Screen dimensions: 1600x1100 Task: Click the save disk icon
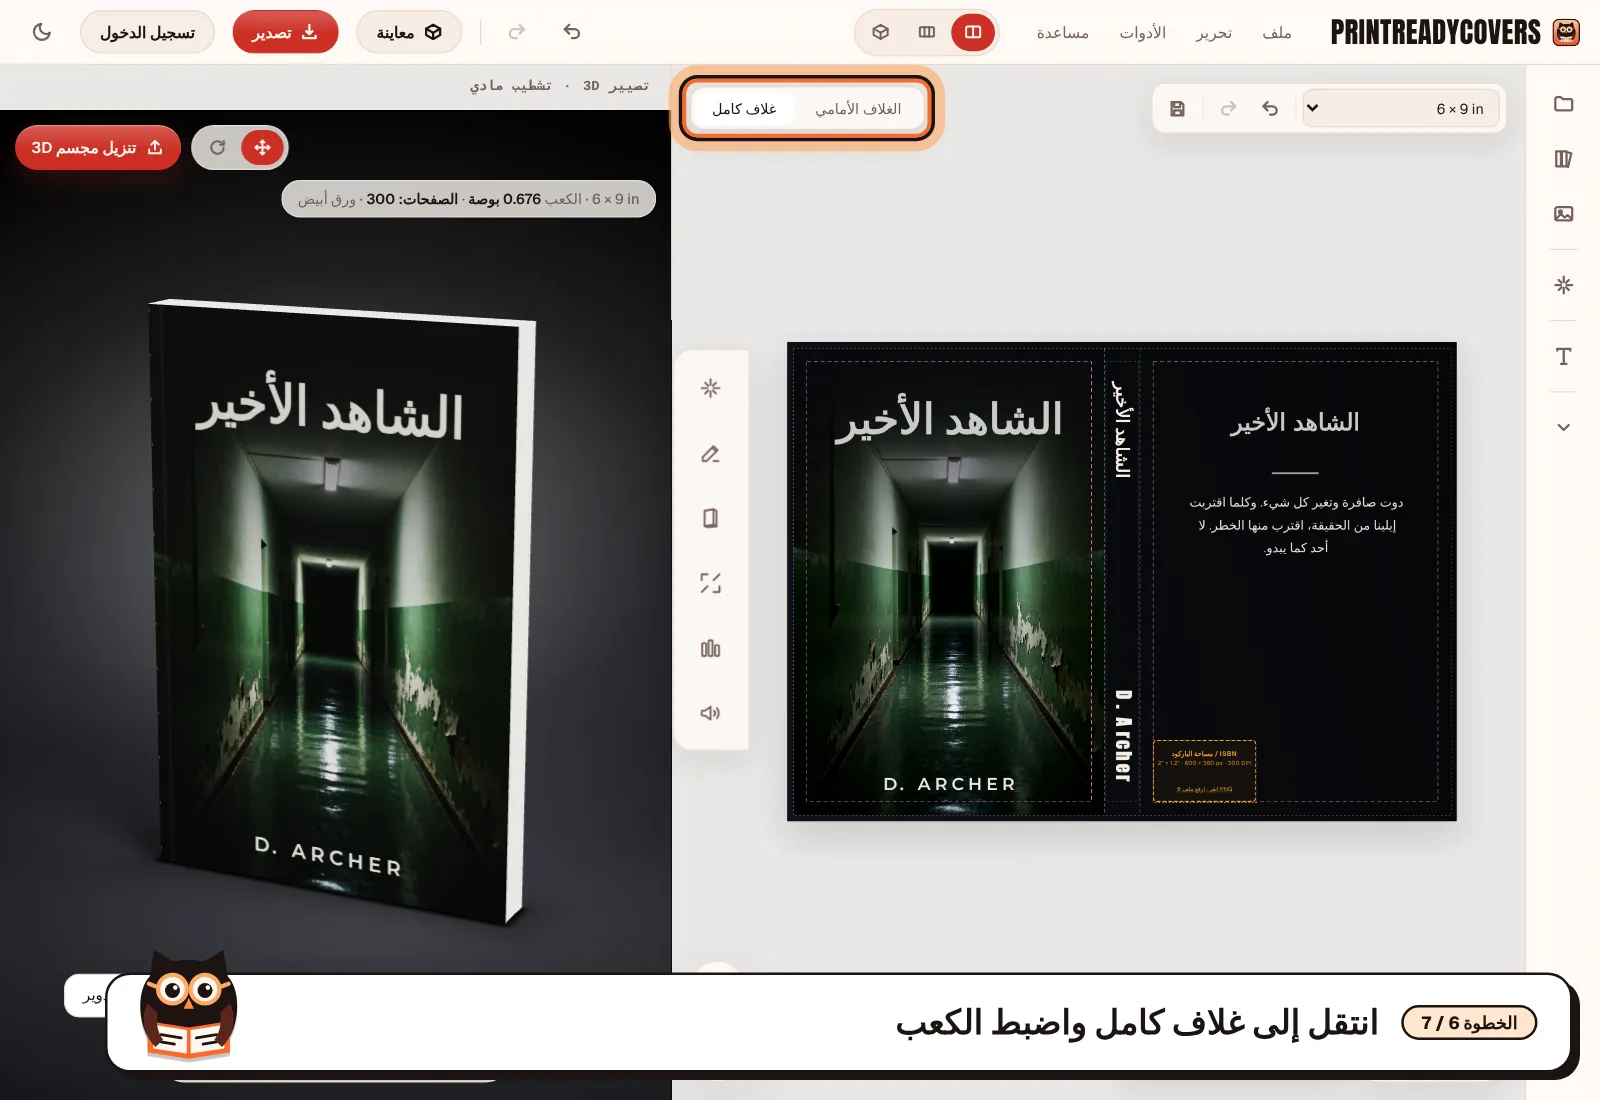(1178, 108)
